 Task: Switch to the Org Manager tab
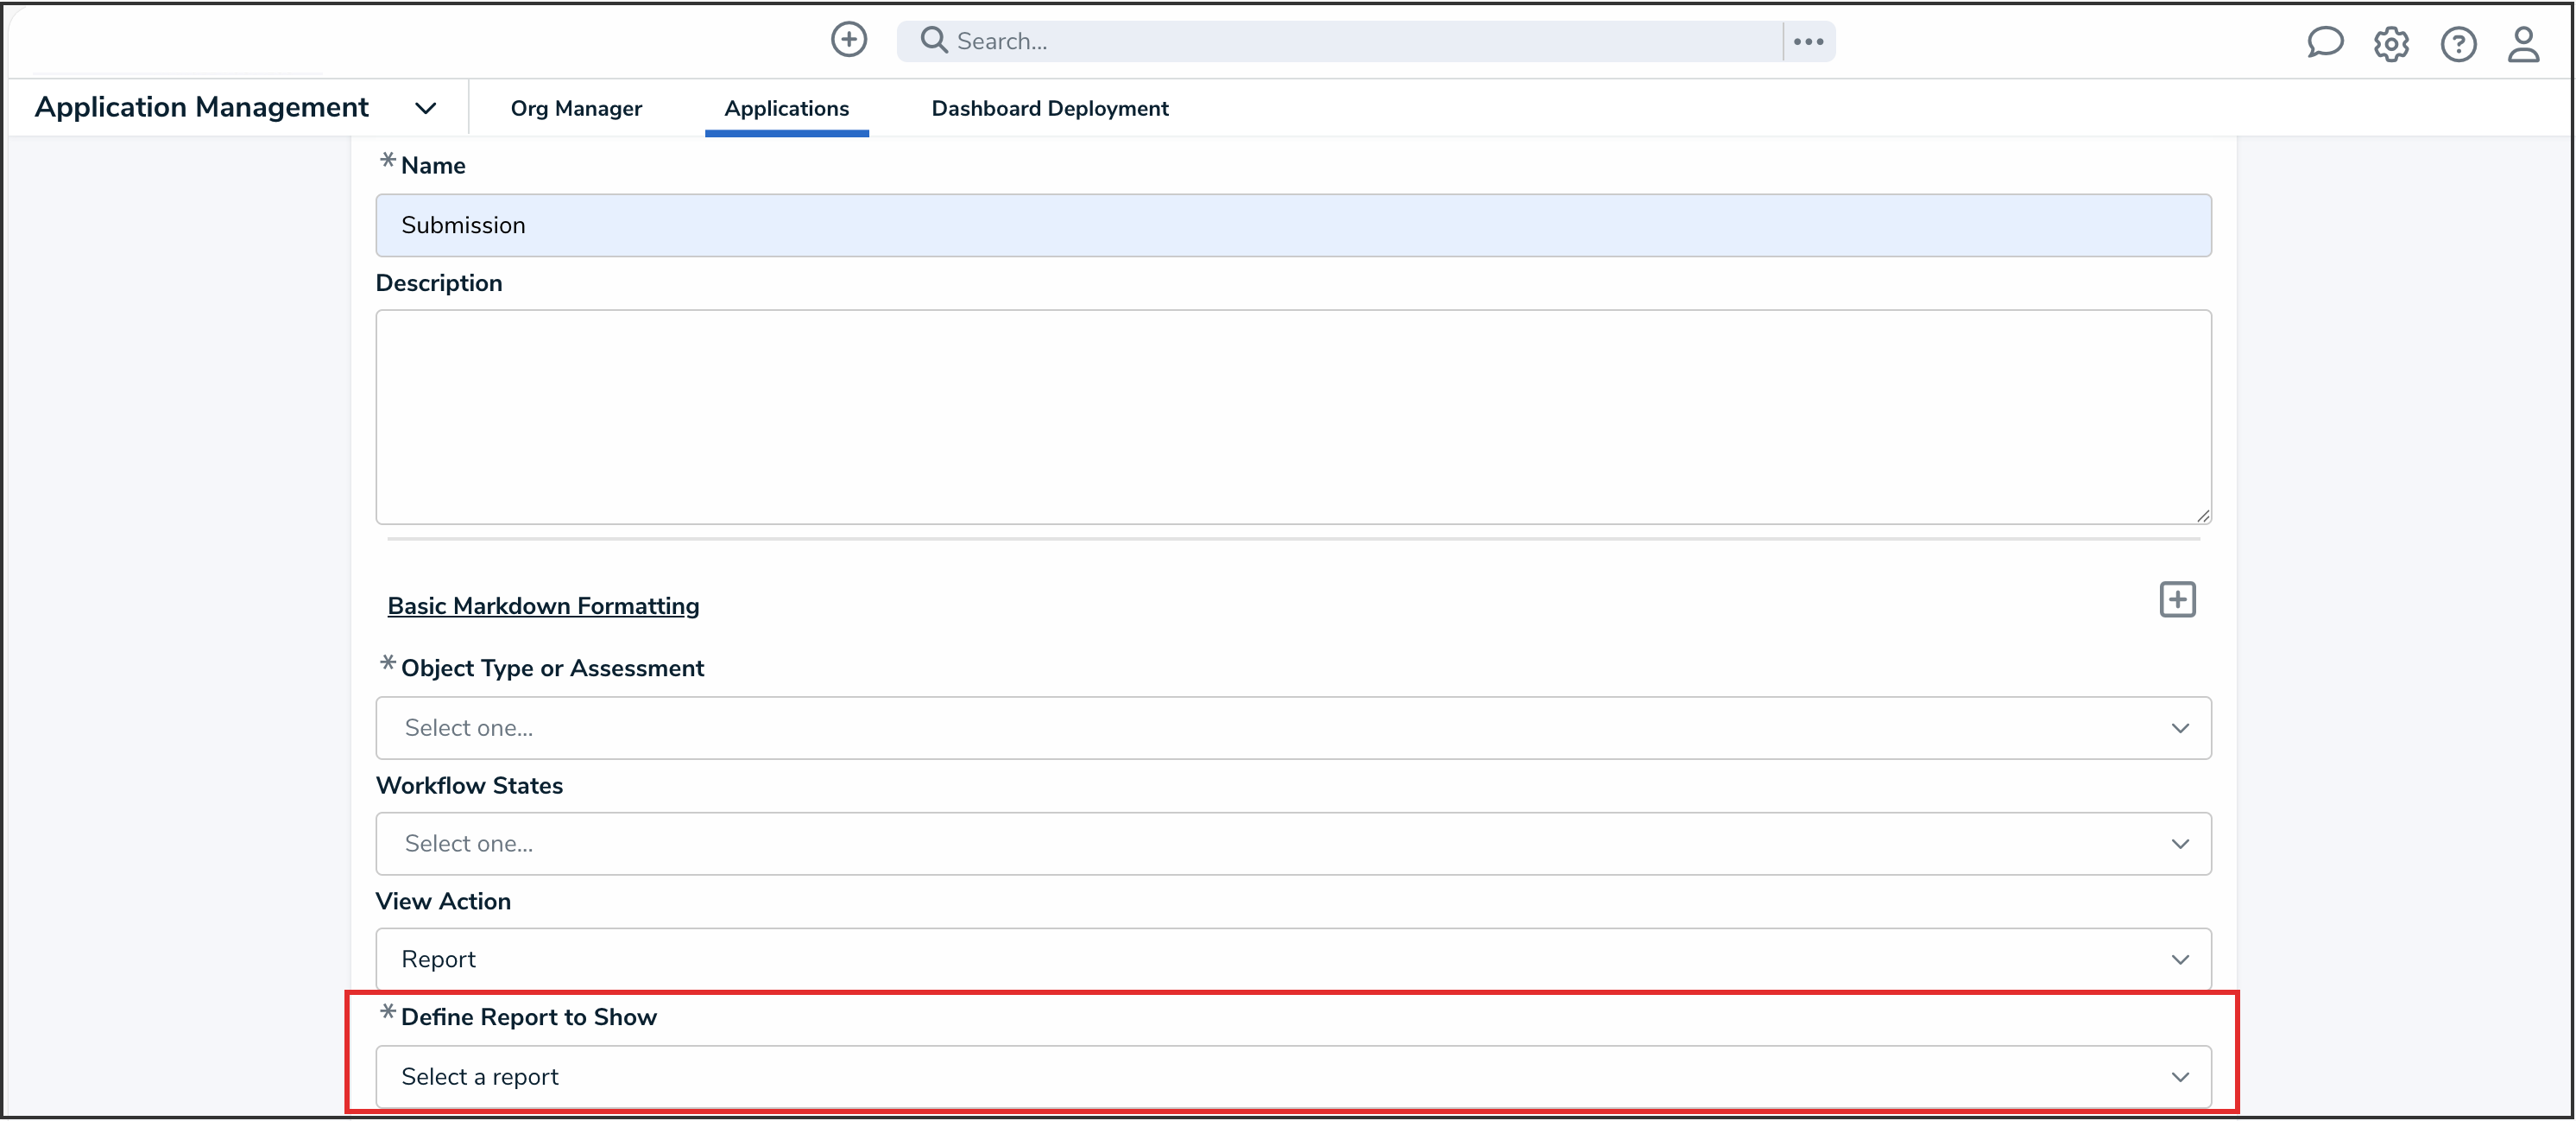(x=576, y=108)
